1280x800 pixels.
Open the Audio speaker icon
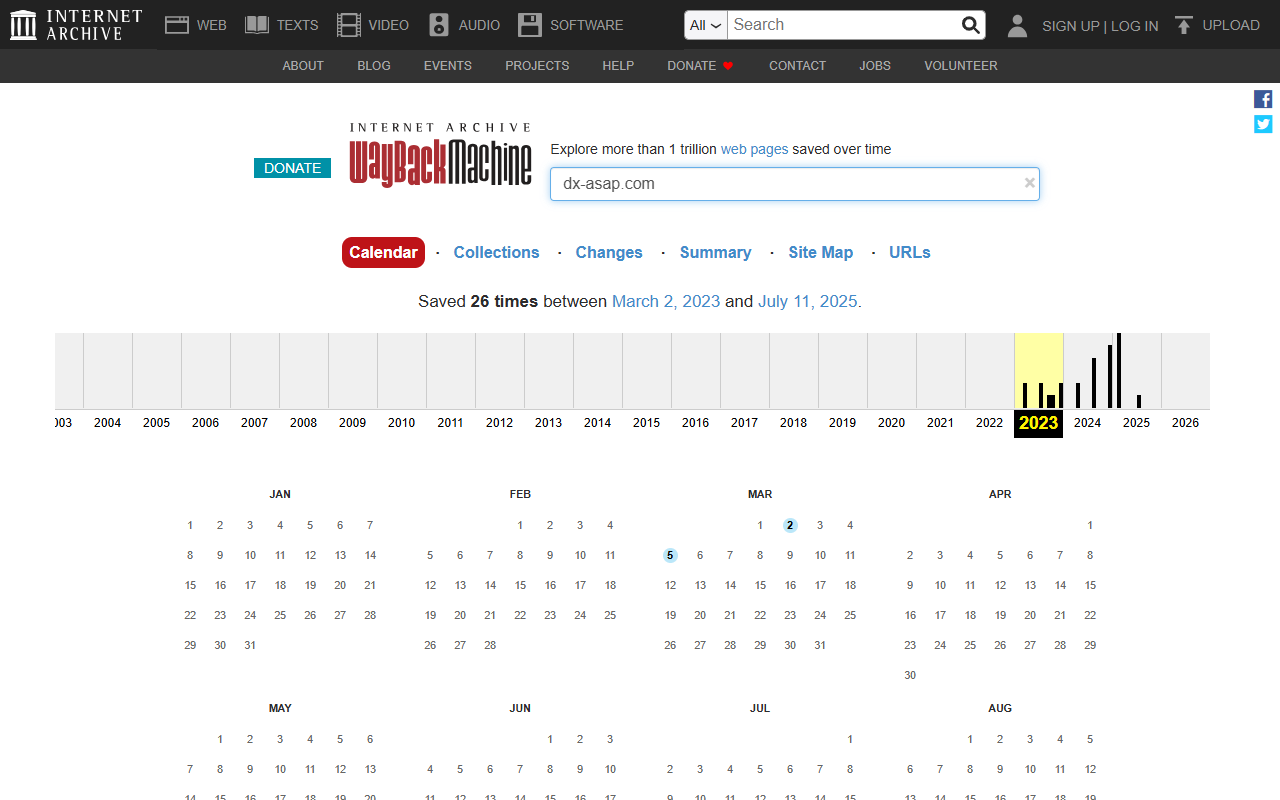439,25
